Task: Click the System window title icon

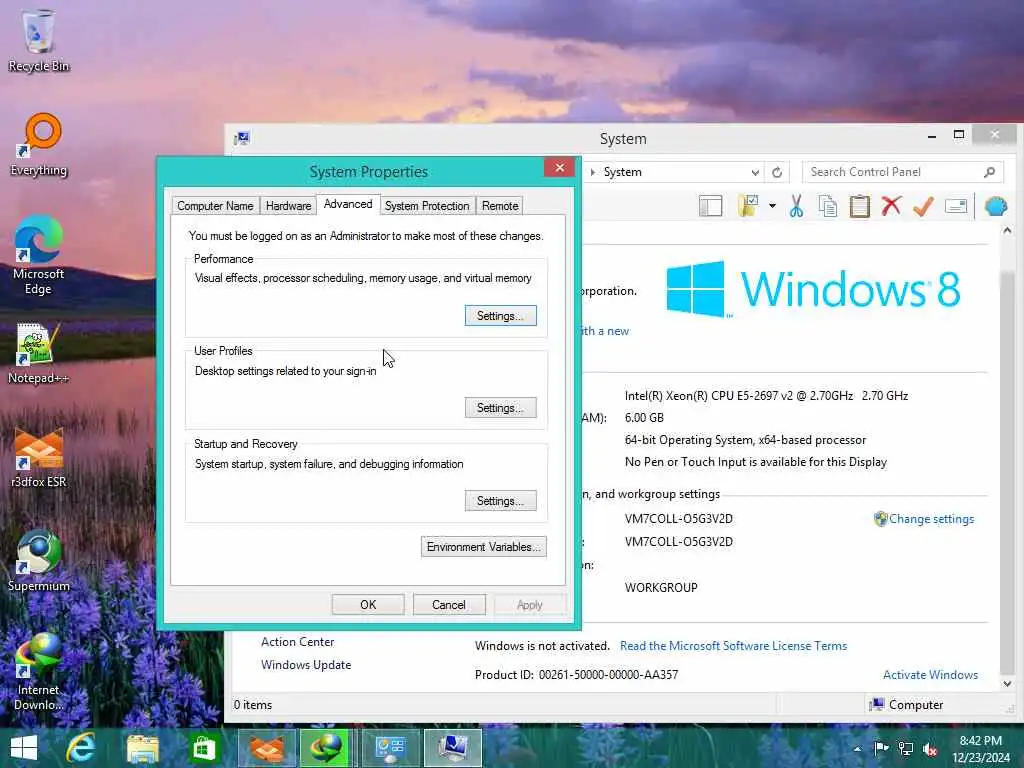Action: pyautogui.click(x=242, y=138)
